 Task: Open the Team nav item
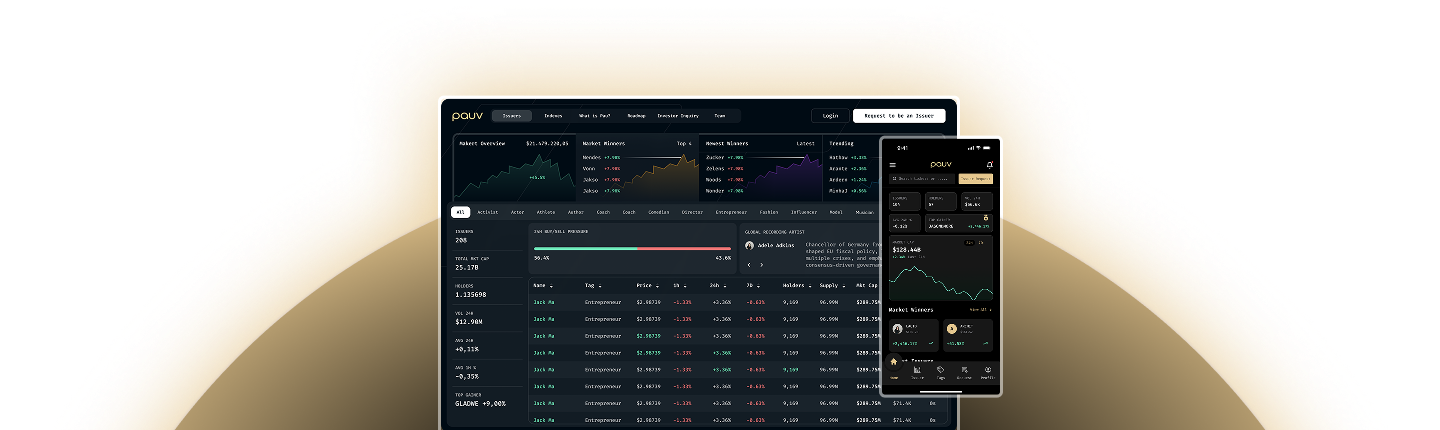(x=720, y=116)
